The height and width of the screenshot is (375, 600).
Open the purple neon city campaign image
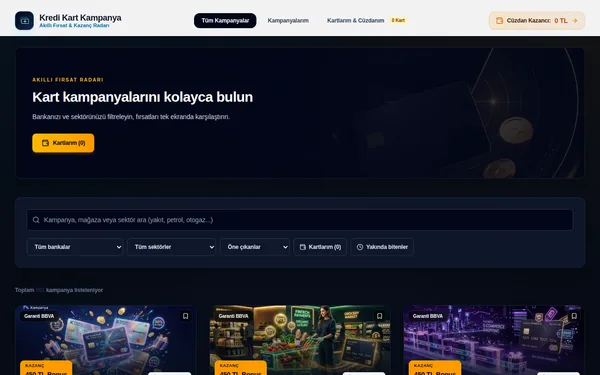point(494,340)
